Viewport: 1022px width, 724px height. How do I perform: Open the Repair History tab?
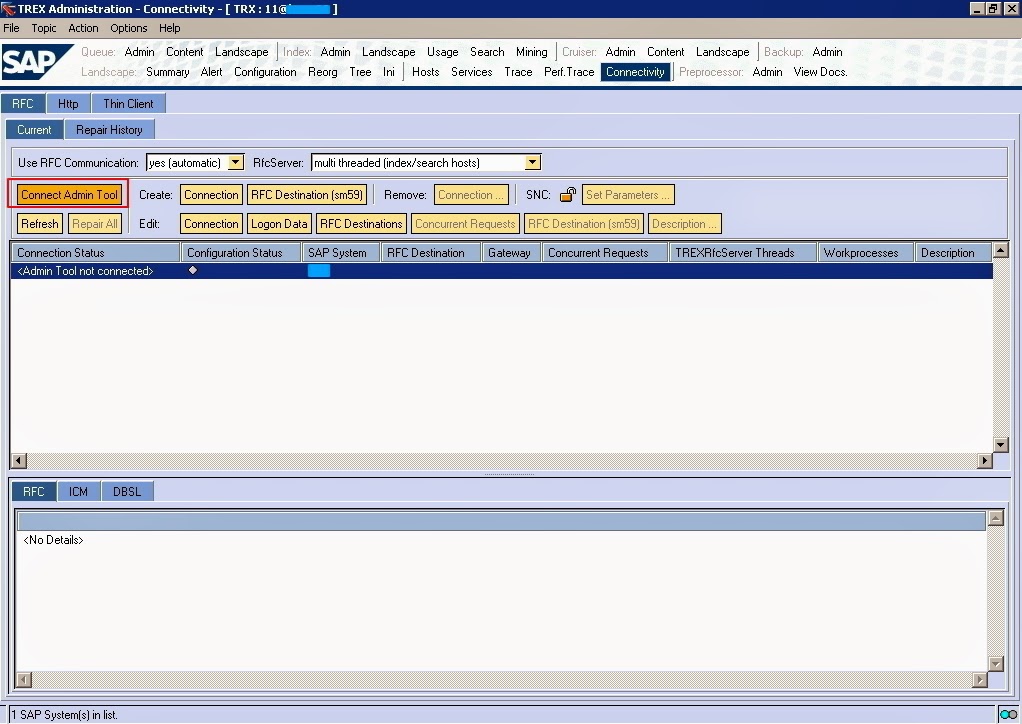(x=110, y=130)
